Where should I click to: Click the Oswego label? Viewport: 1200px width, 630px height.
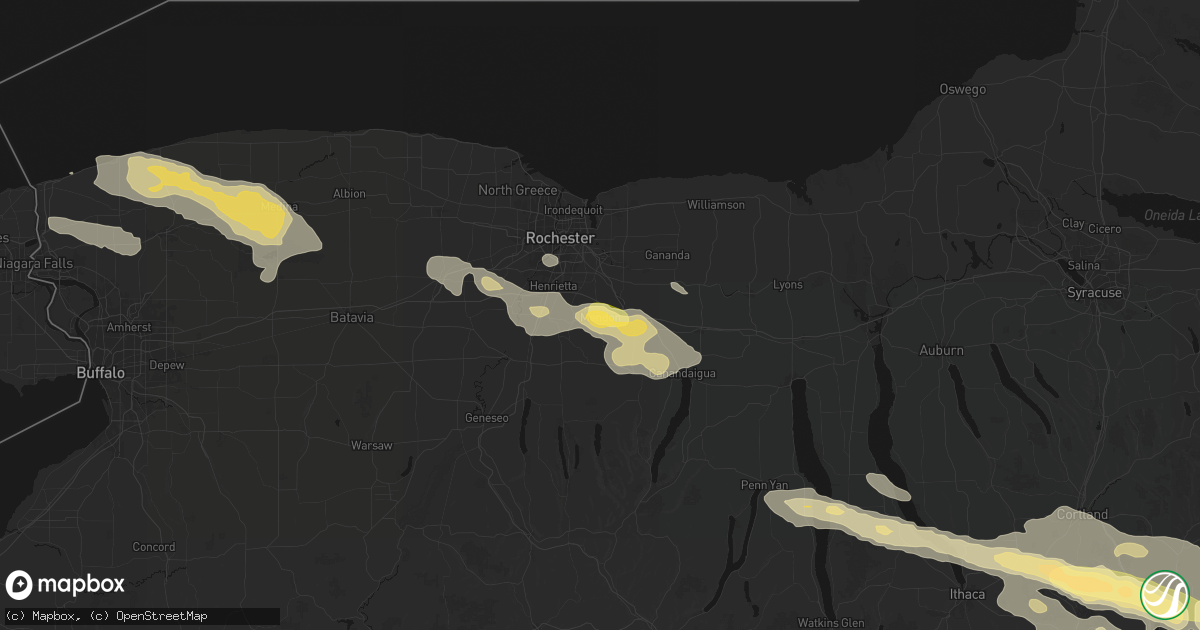tap(963, 89)
